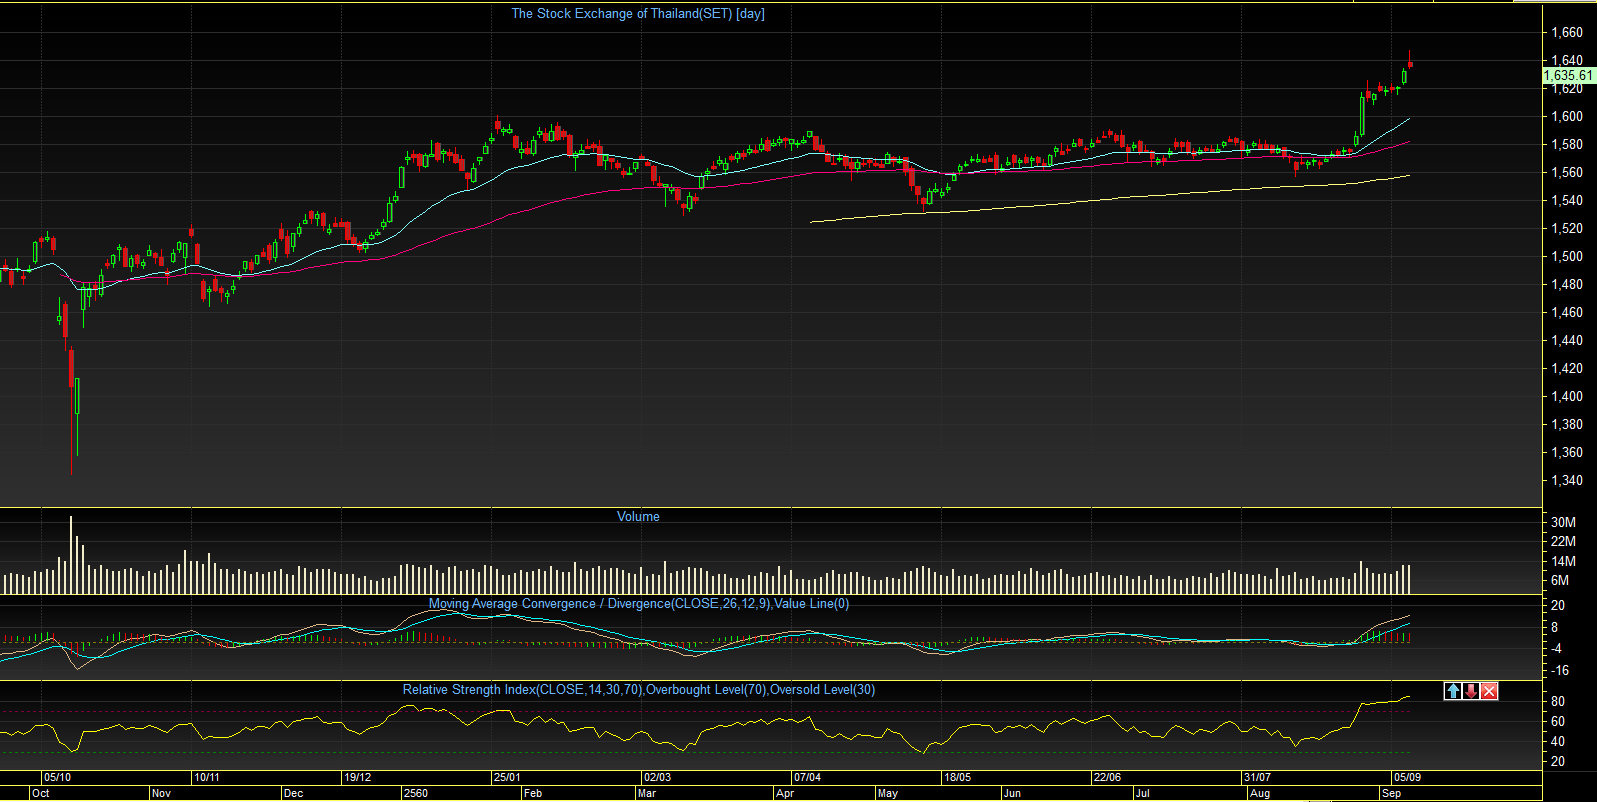Click the May month label on time axis

887,793
